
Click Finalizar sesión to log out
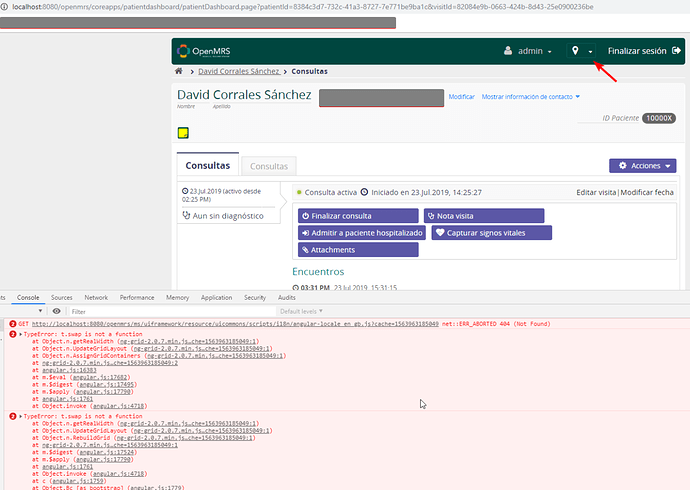point(644,51)
